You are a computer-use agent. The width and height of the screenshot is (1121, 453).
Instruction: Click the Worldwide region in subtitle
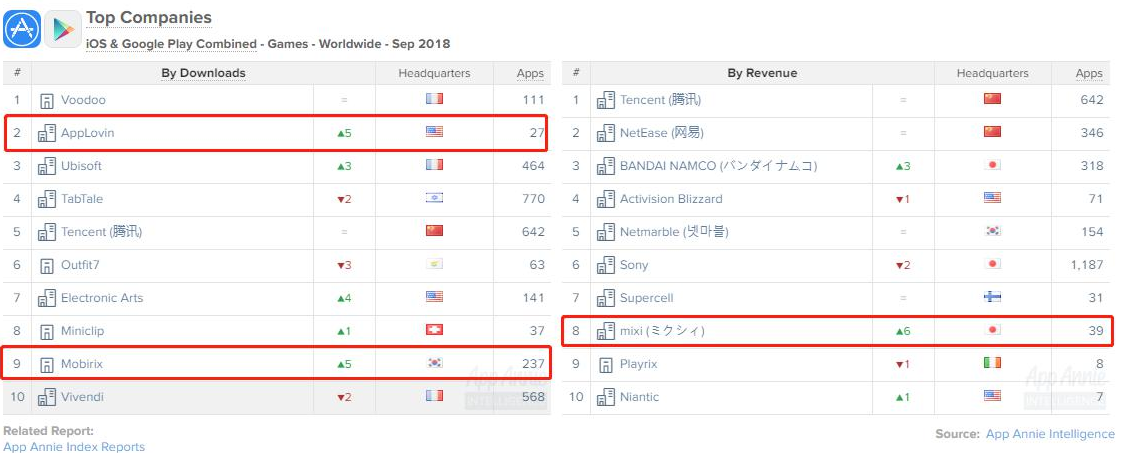pos(349,44)
